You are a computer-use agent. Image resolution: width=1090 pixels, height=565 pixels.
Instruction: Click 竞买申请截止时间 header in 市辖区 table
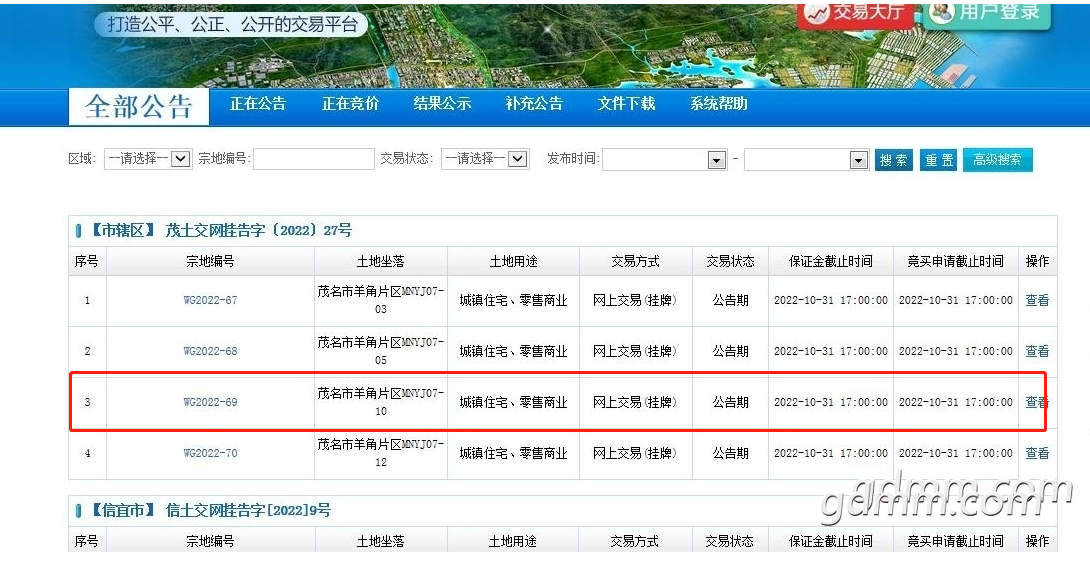tap(956, 261)
